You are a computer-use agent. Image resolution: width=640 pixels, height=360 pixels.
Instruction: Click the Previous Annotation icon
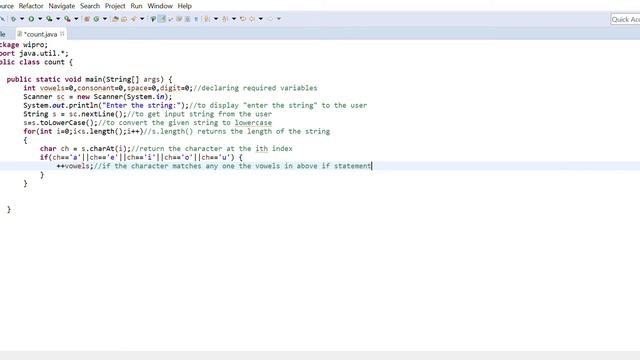click(225, 19)
